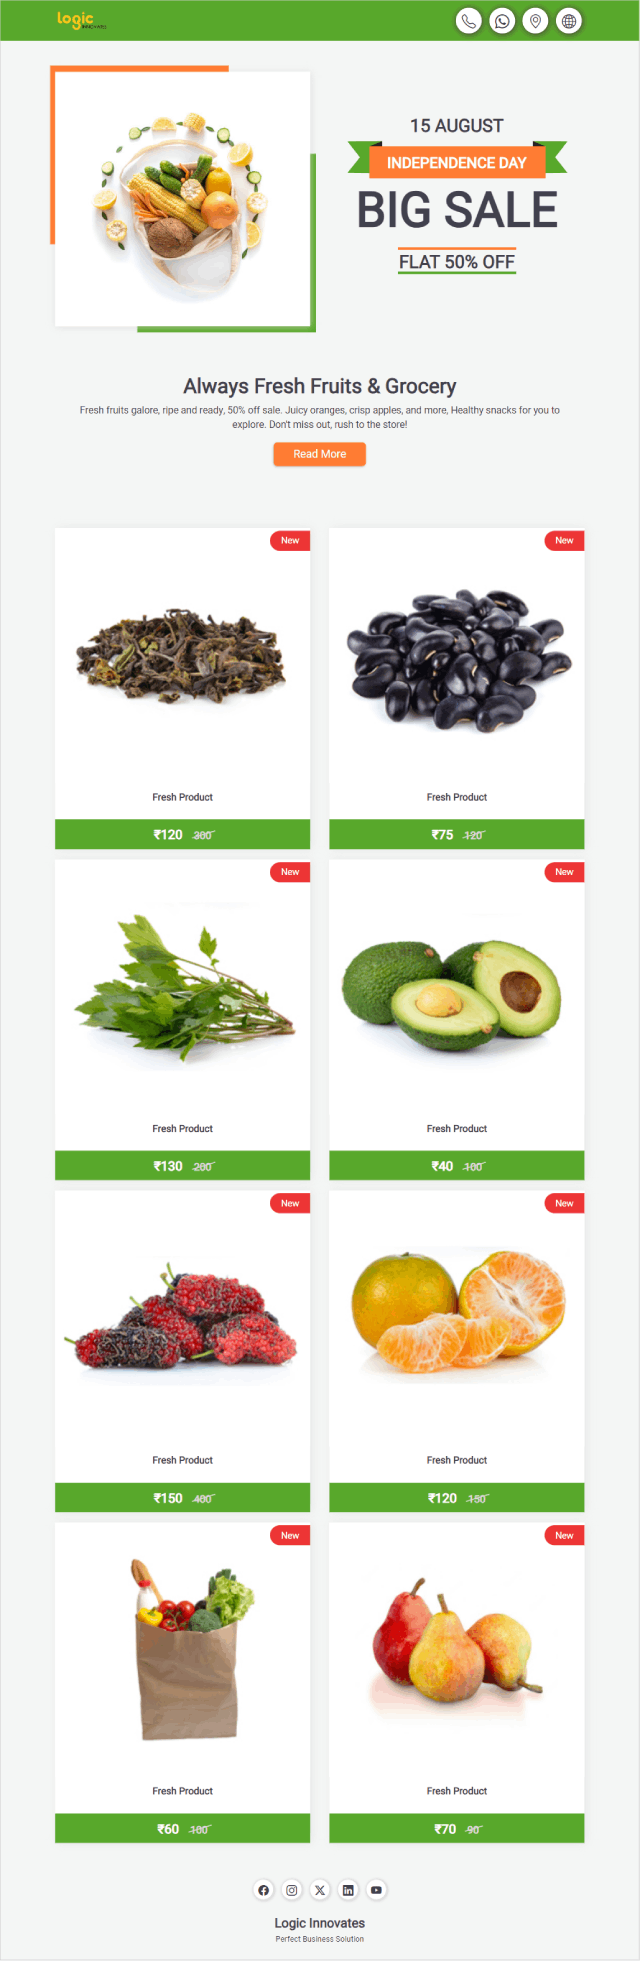This screenshot has width=640, height=1961.
Task: Click the phone call icon in header
Action: coord(469,21)
